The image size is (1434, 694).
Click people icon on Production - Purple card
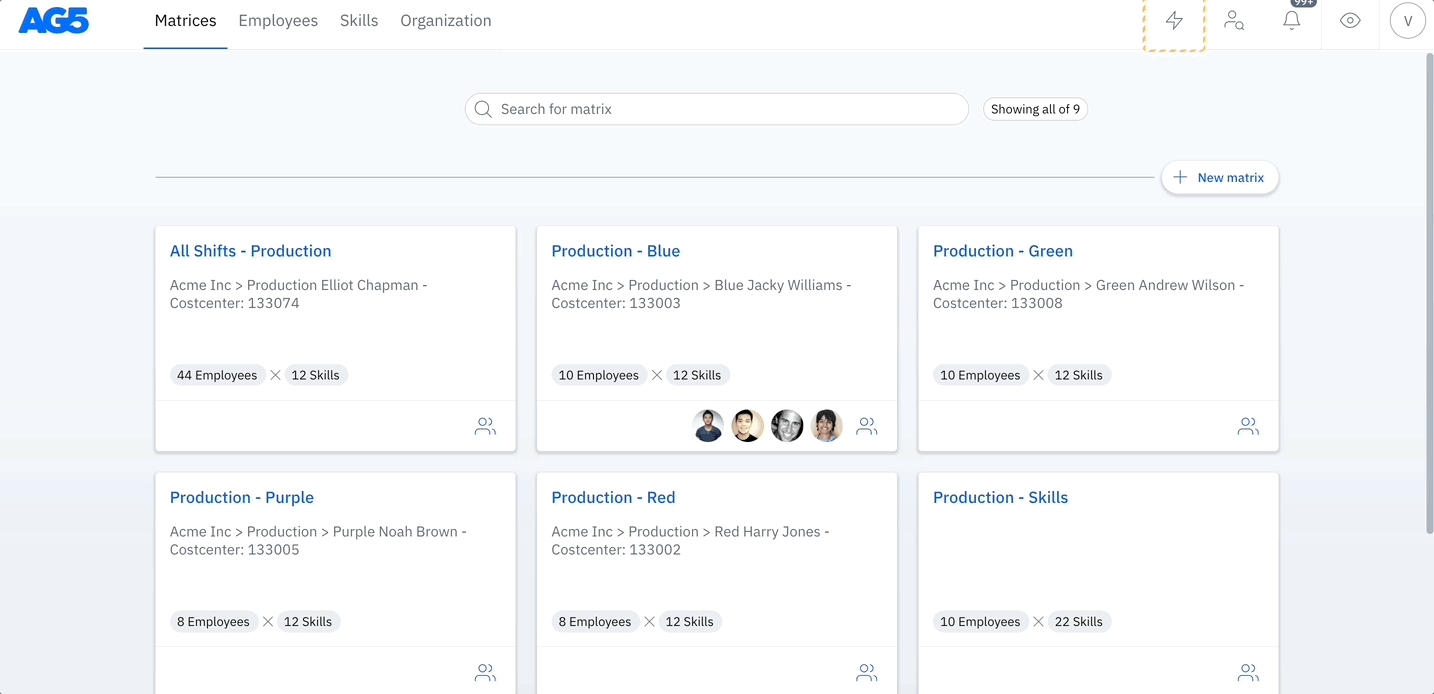tap(485, 673)
